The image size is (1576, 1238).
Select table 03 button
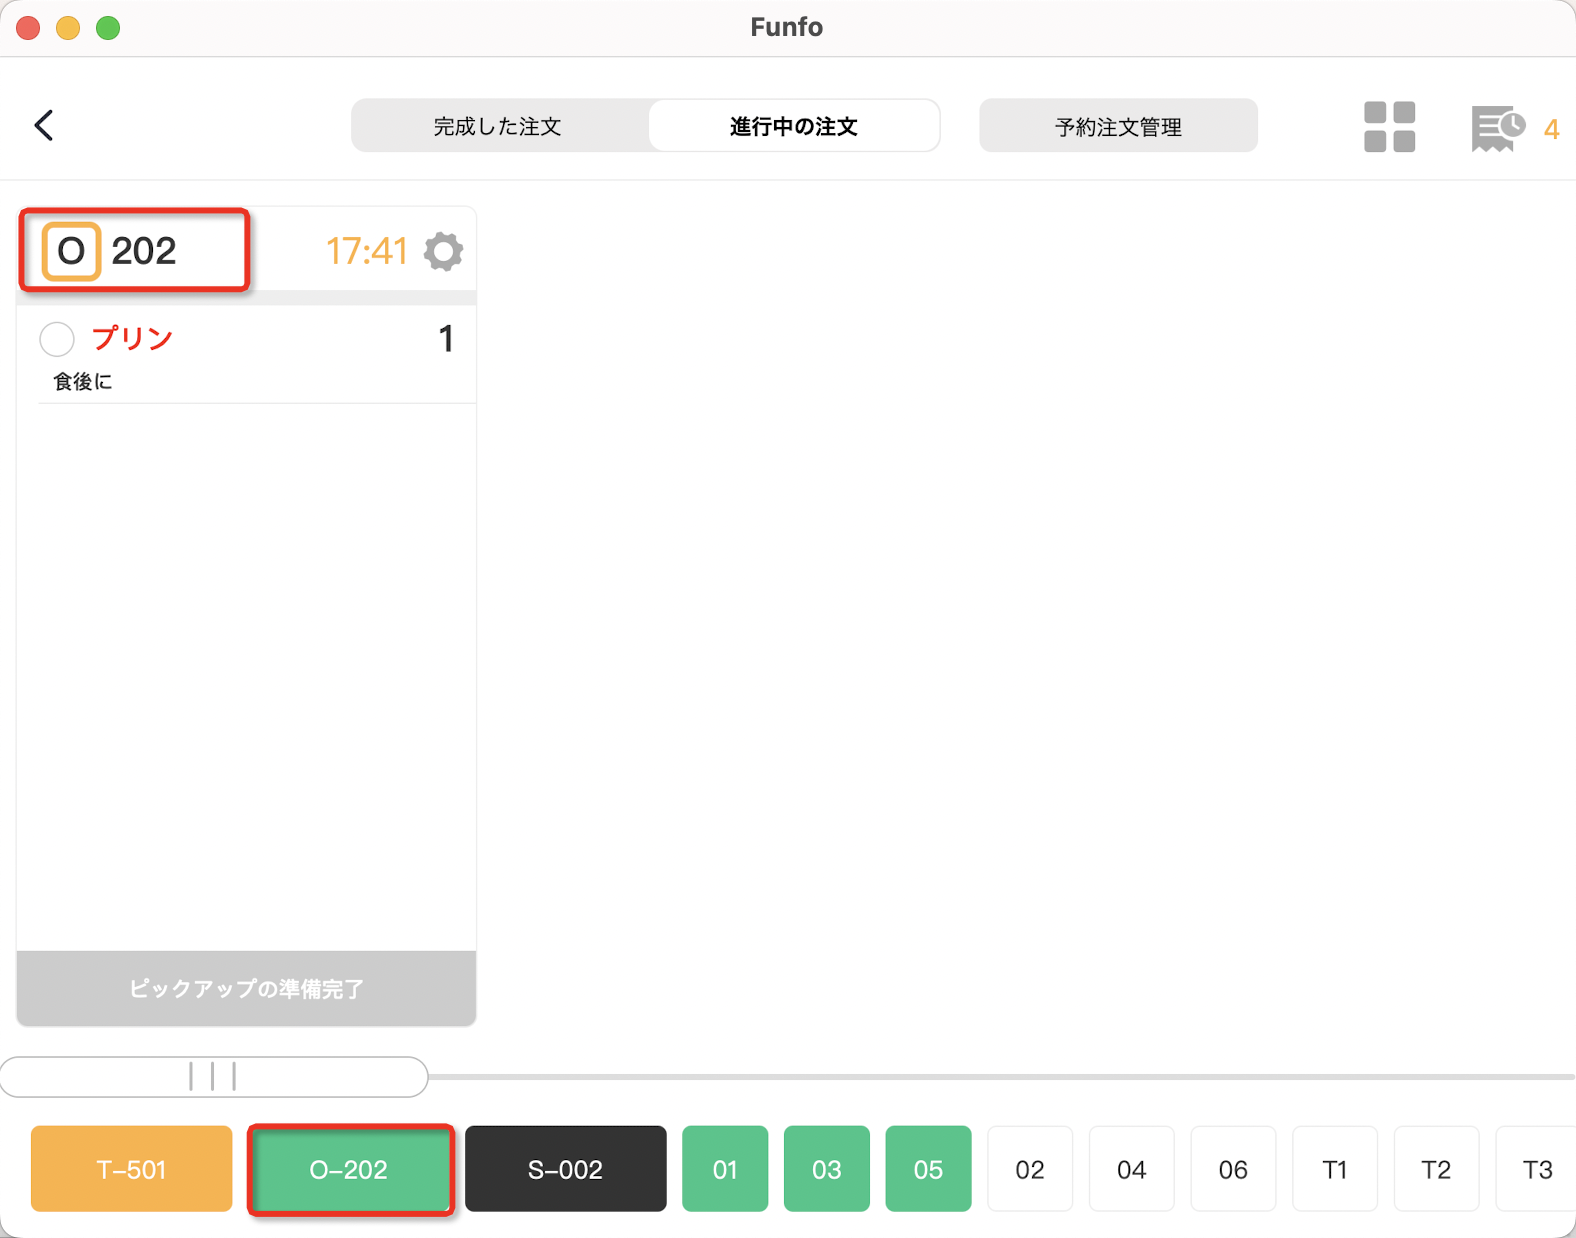click(x=826, y=1169)
